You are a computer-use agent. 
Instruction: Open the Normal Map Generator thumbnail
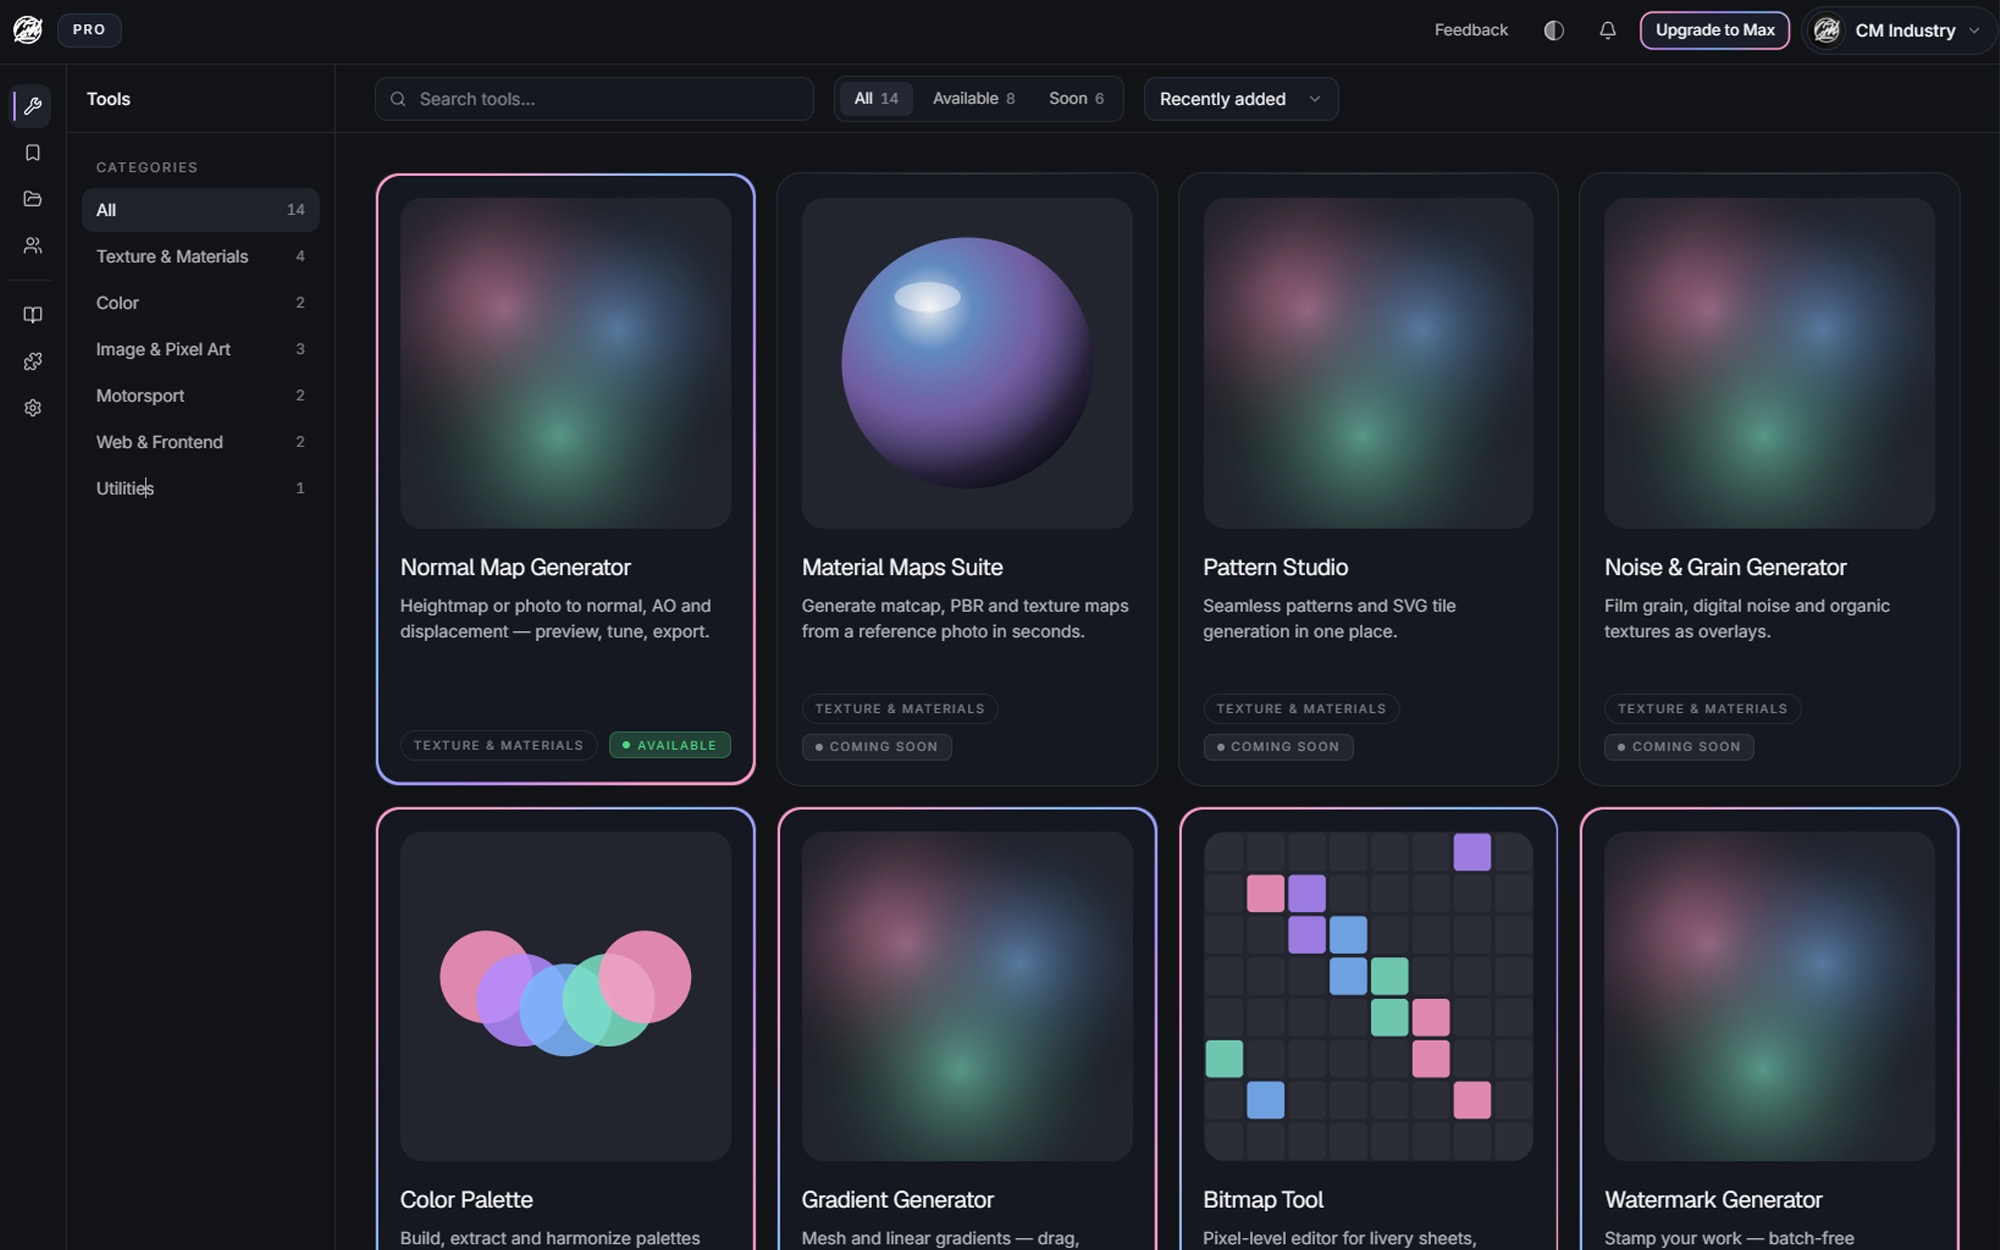coord(565,363)
